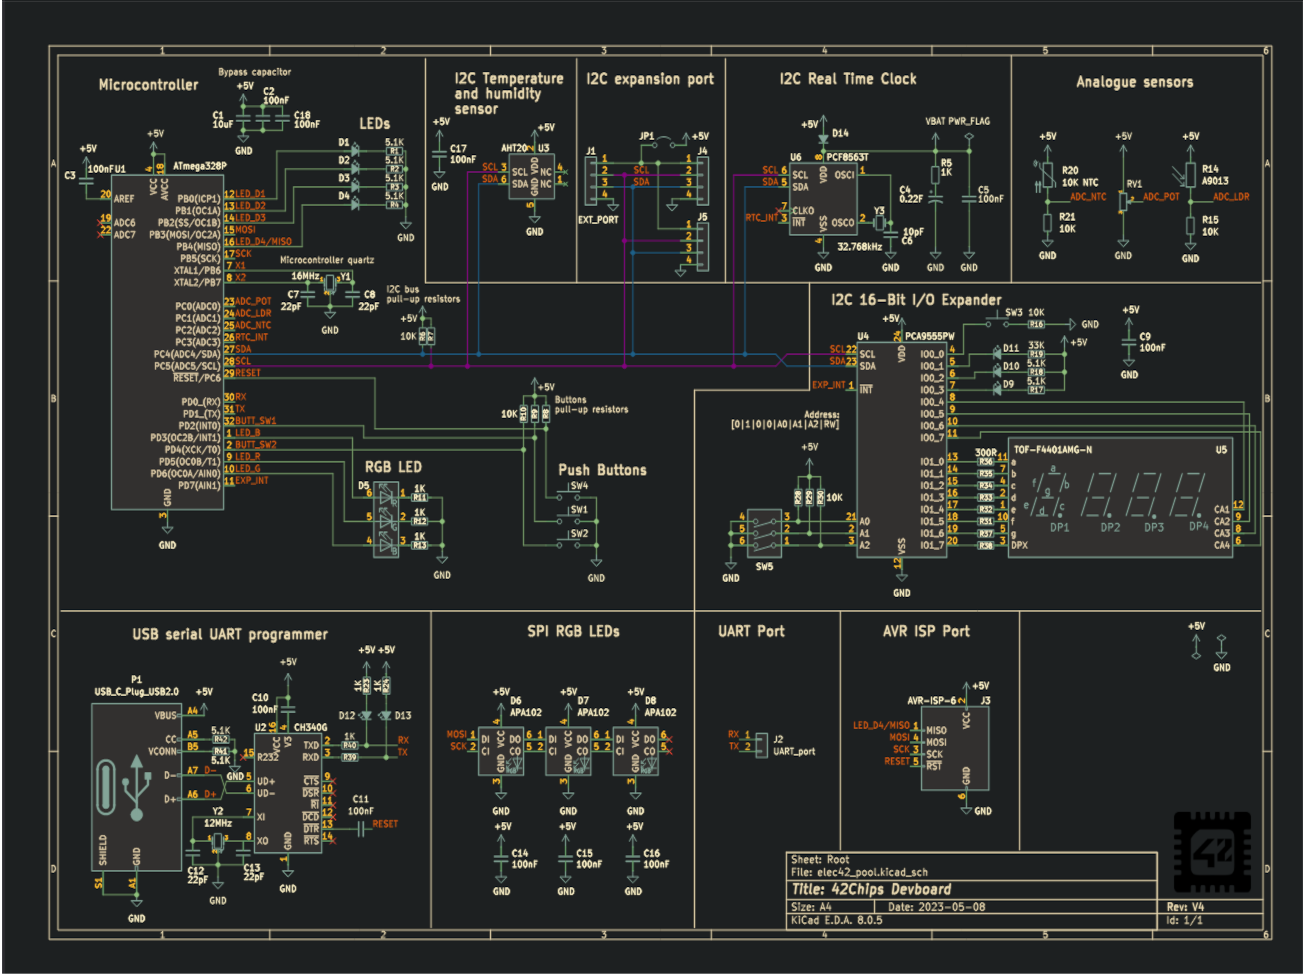
Task: Select the AHT20 sensor symbol U3
Action: (x=534, y=176)
